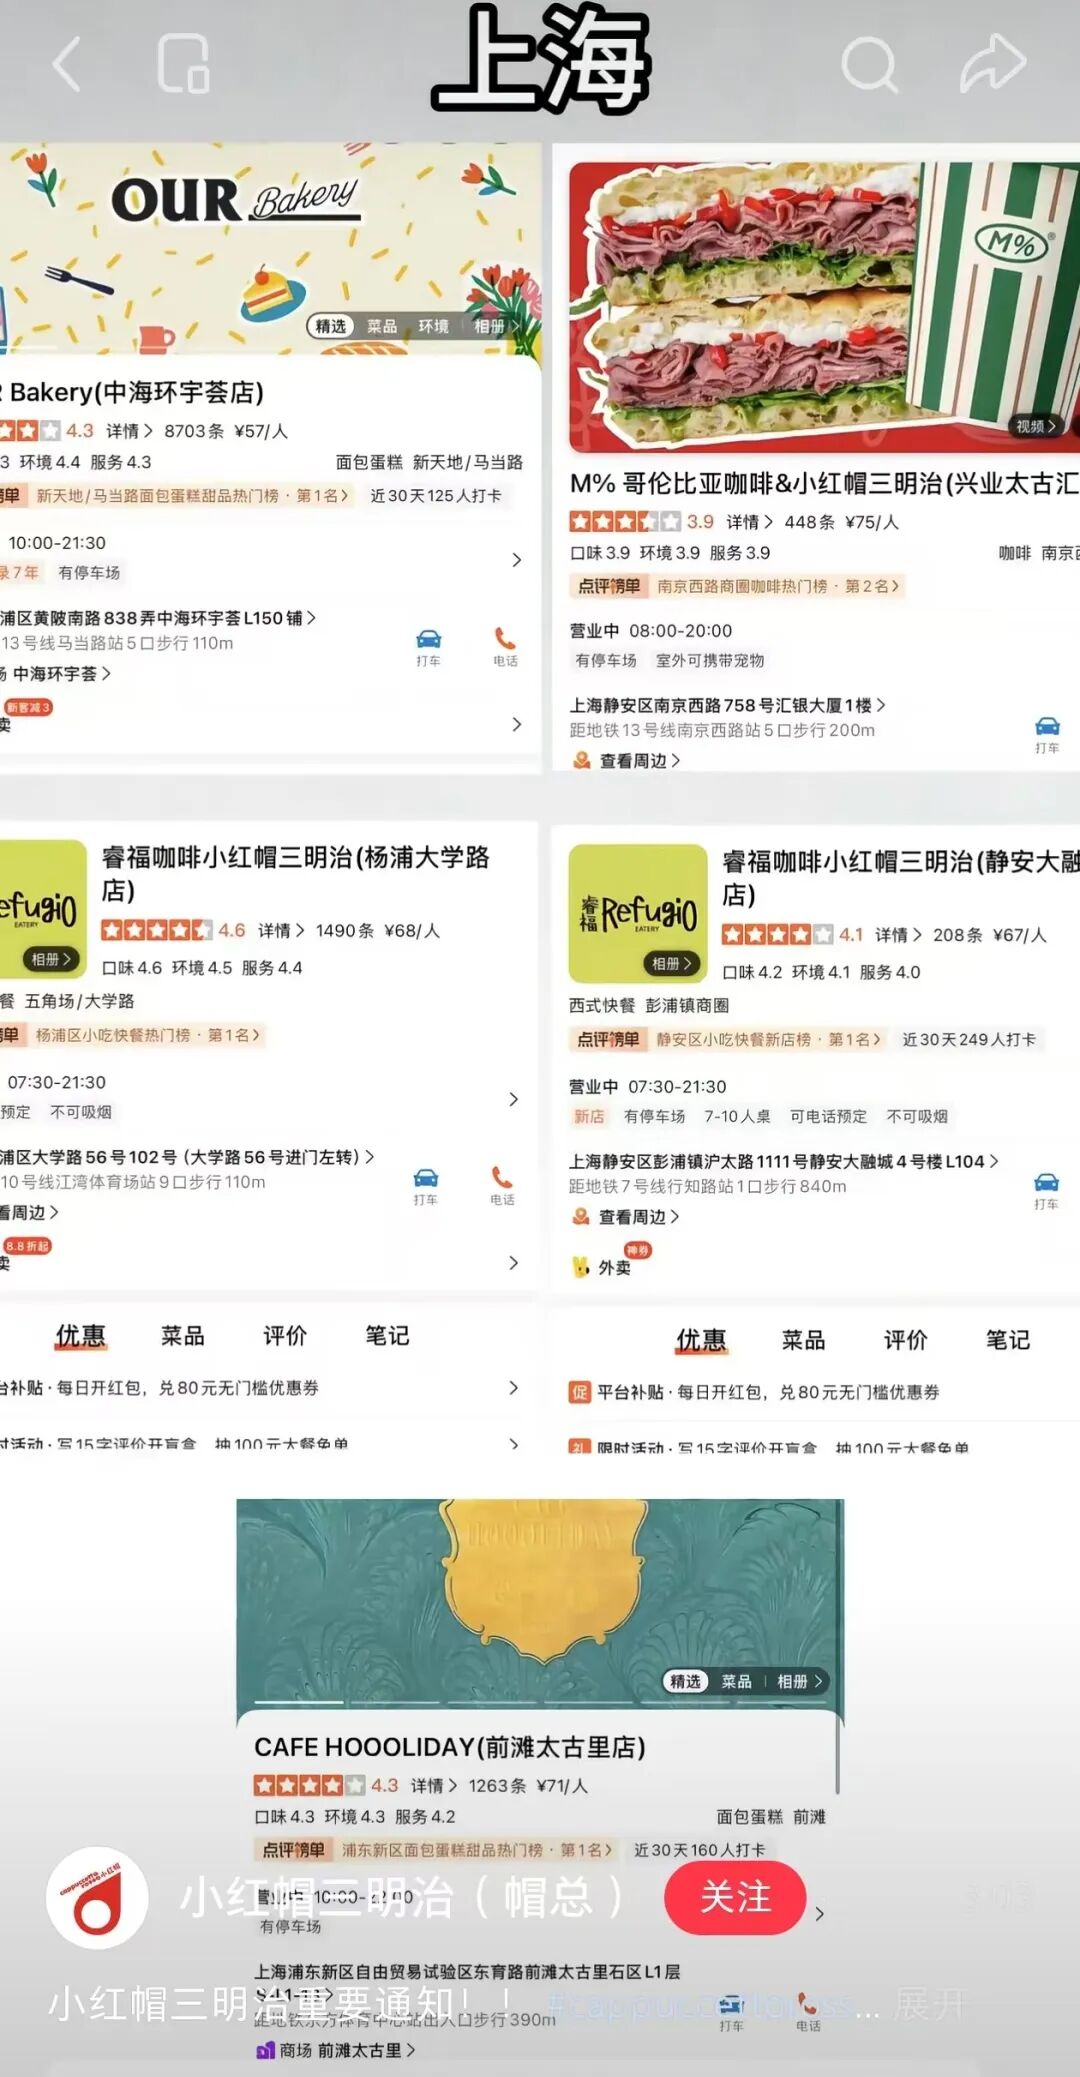
Task: Tap the share arrow icon
Action: pos(993,63)
